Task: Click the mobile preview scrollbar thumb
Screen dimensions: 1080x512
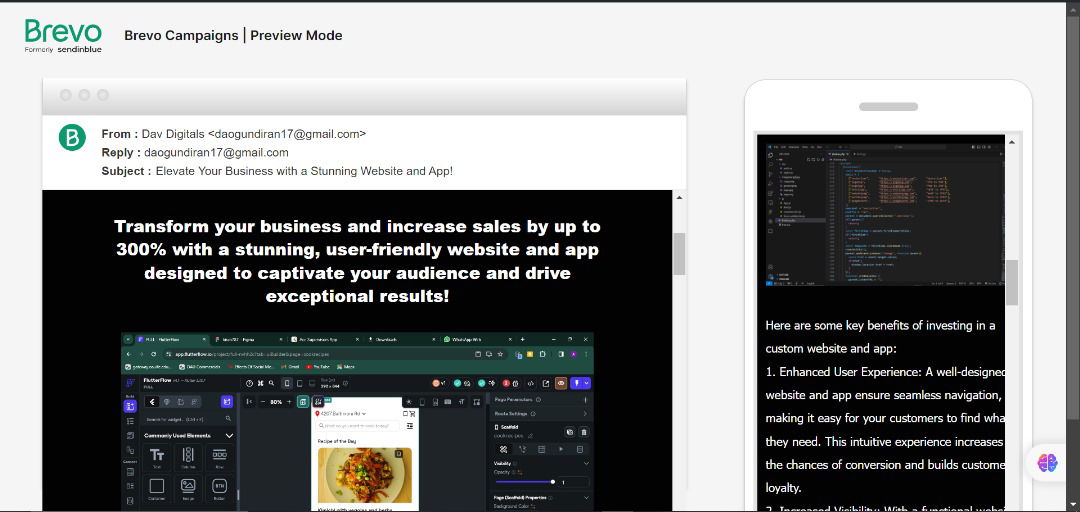Action: click(x=1011, y=282)
